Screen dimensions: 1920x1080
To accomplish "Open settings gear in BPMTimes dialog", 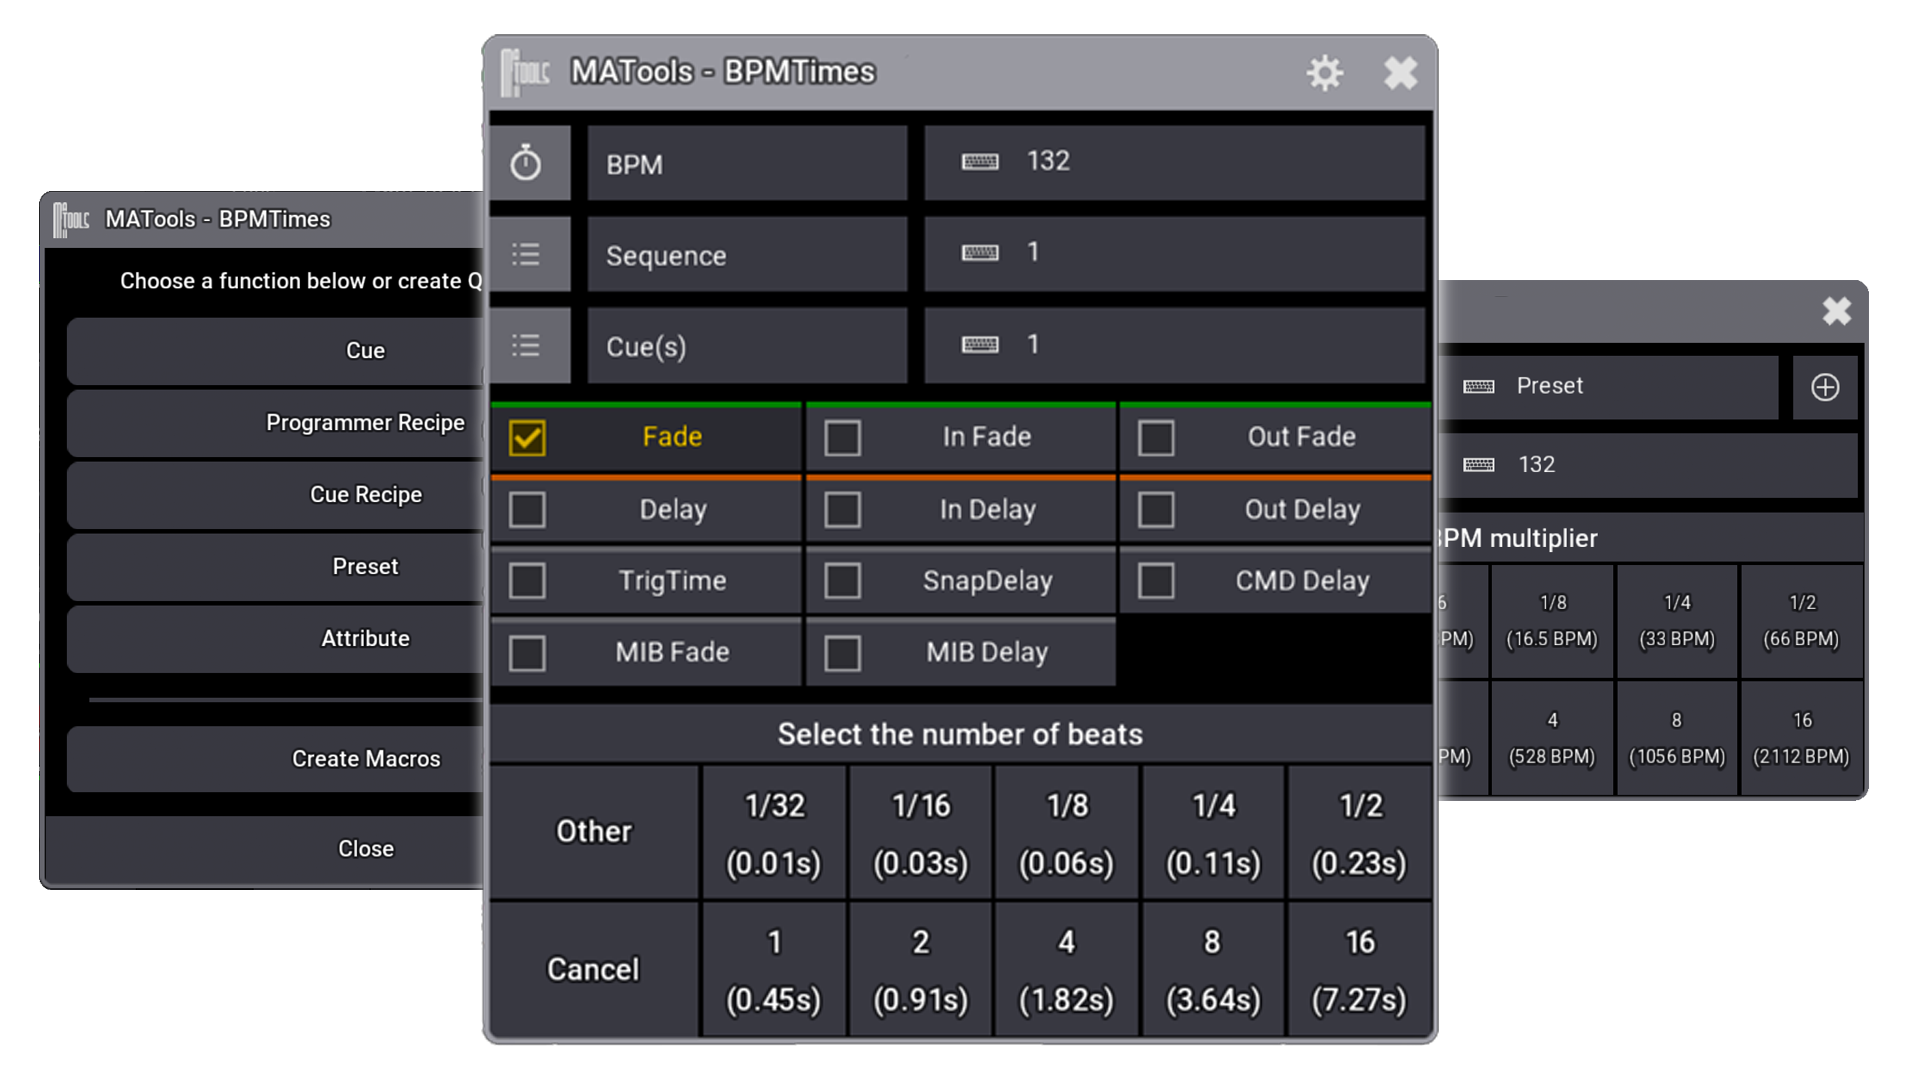I will click(1324, 72).
